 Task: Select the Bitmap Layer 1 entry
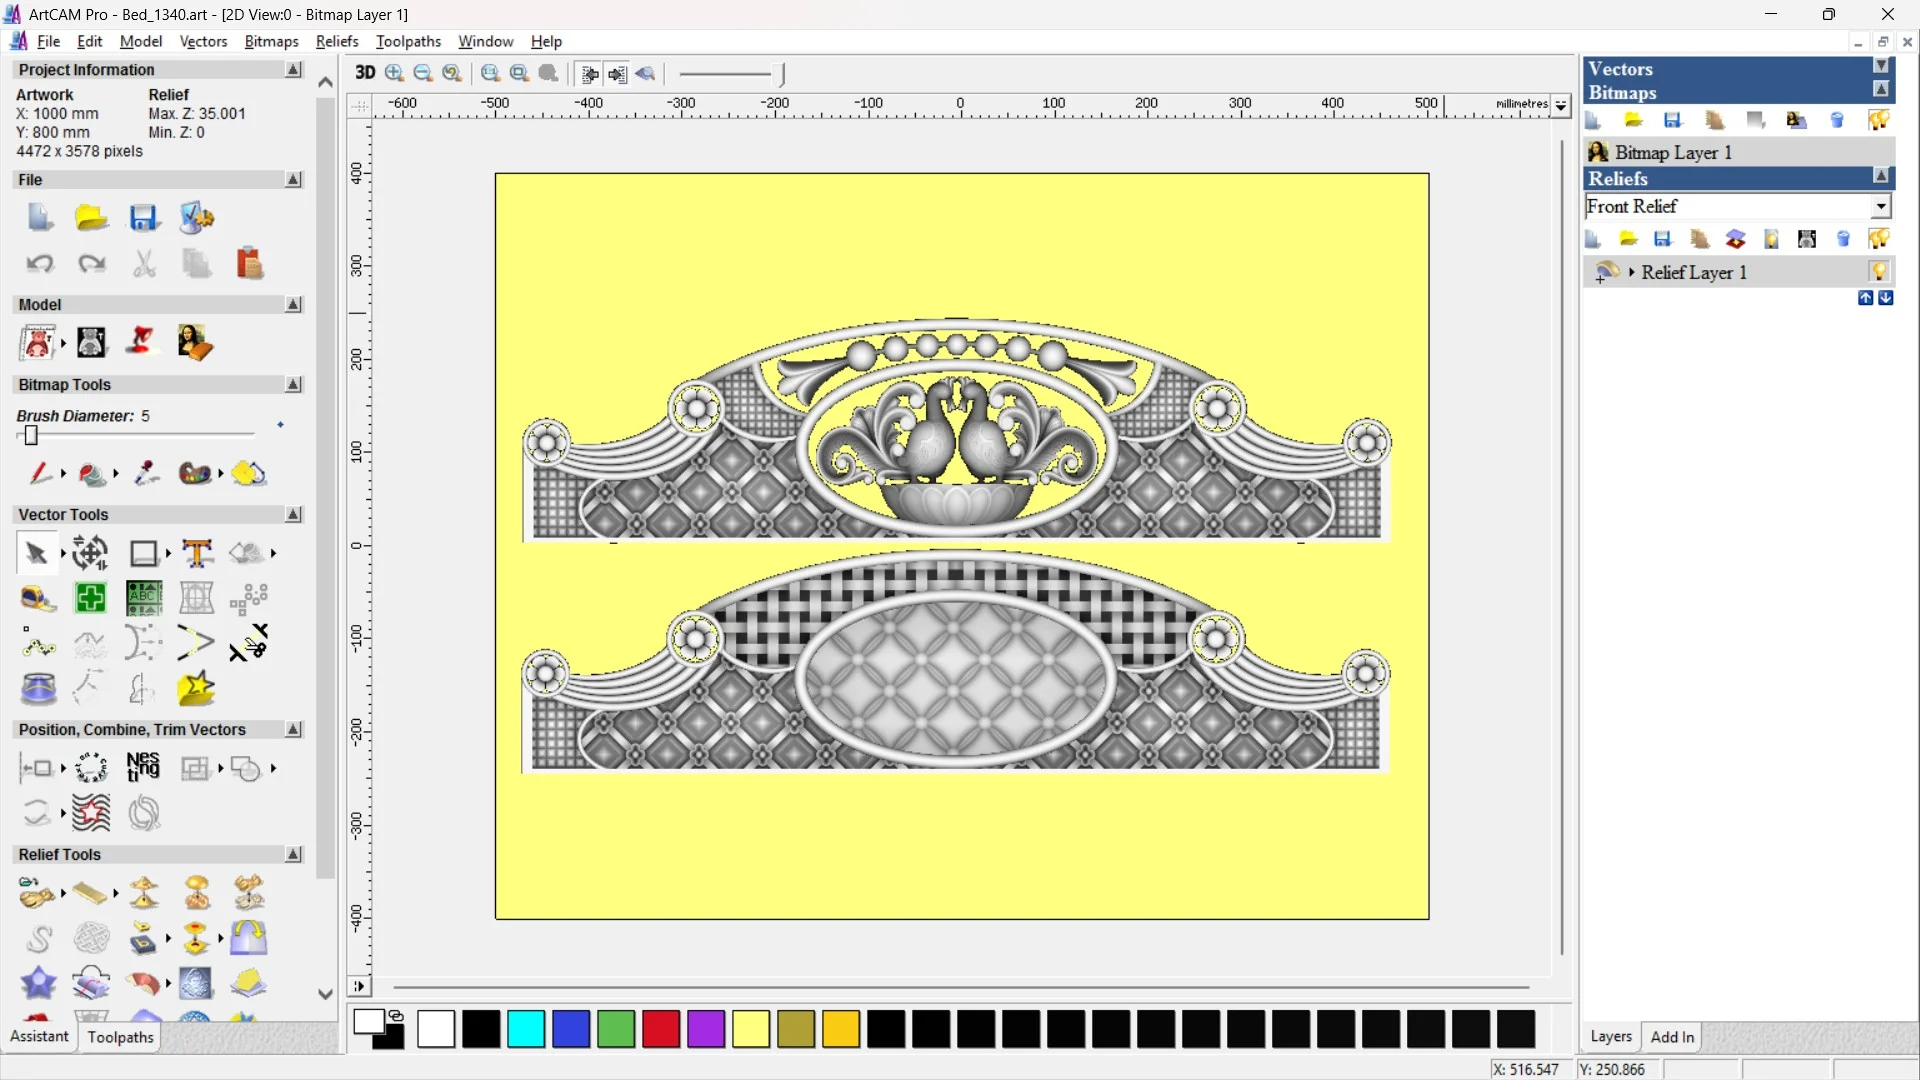click(1673, 152)
